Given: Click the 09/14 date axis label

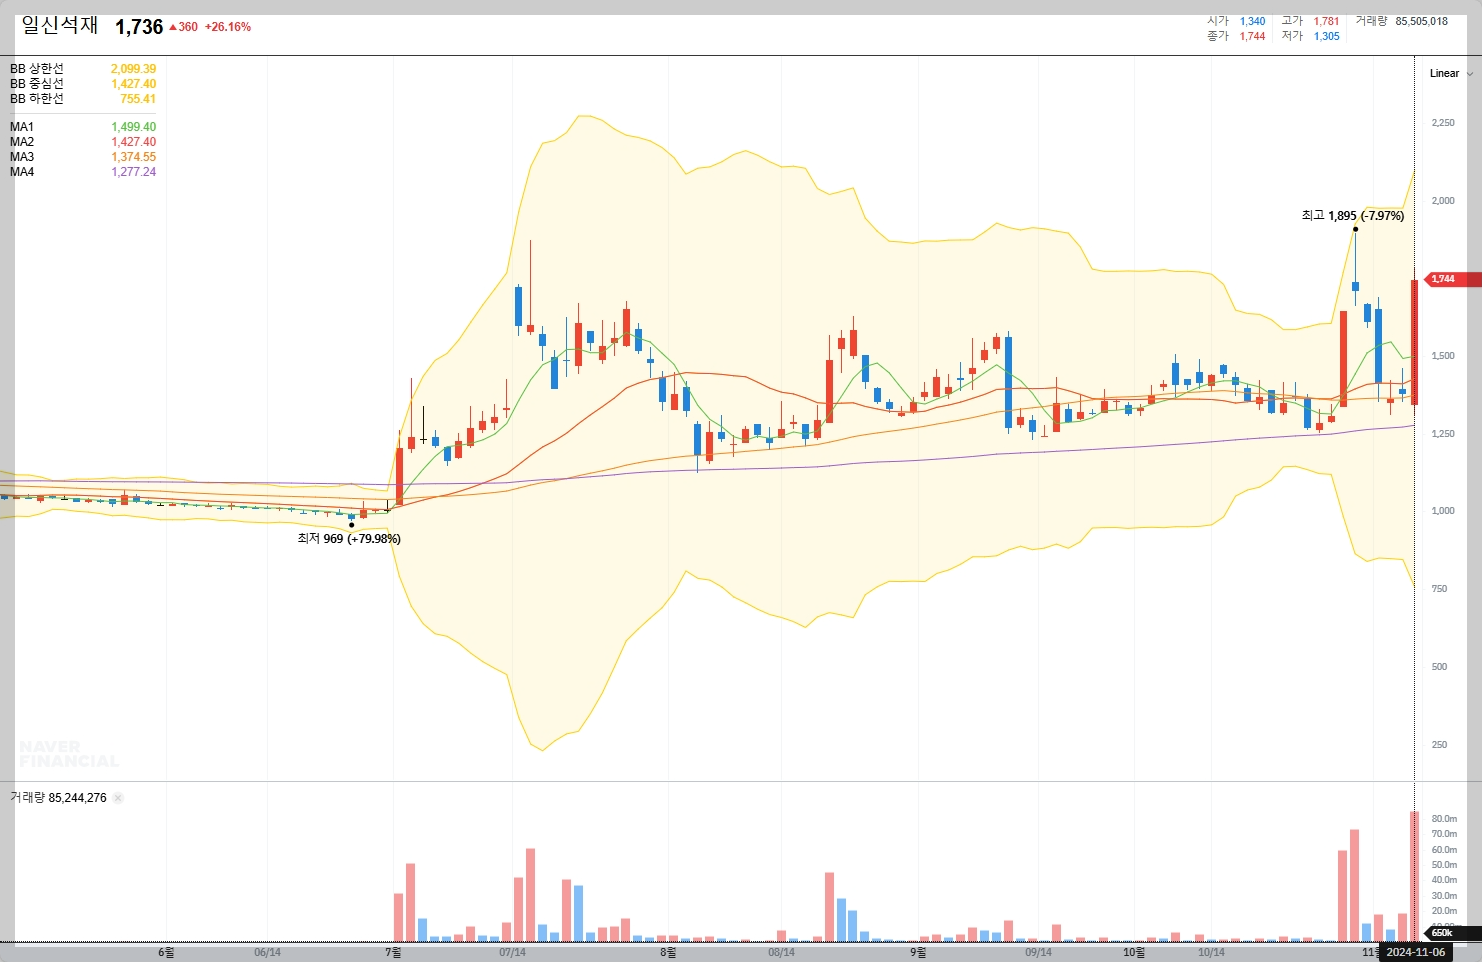Looking at the screenshot, I should [1038, 952].
